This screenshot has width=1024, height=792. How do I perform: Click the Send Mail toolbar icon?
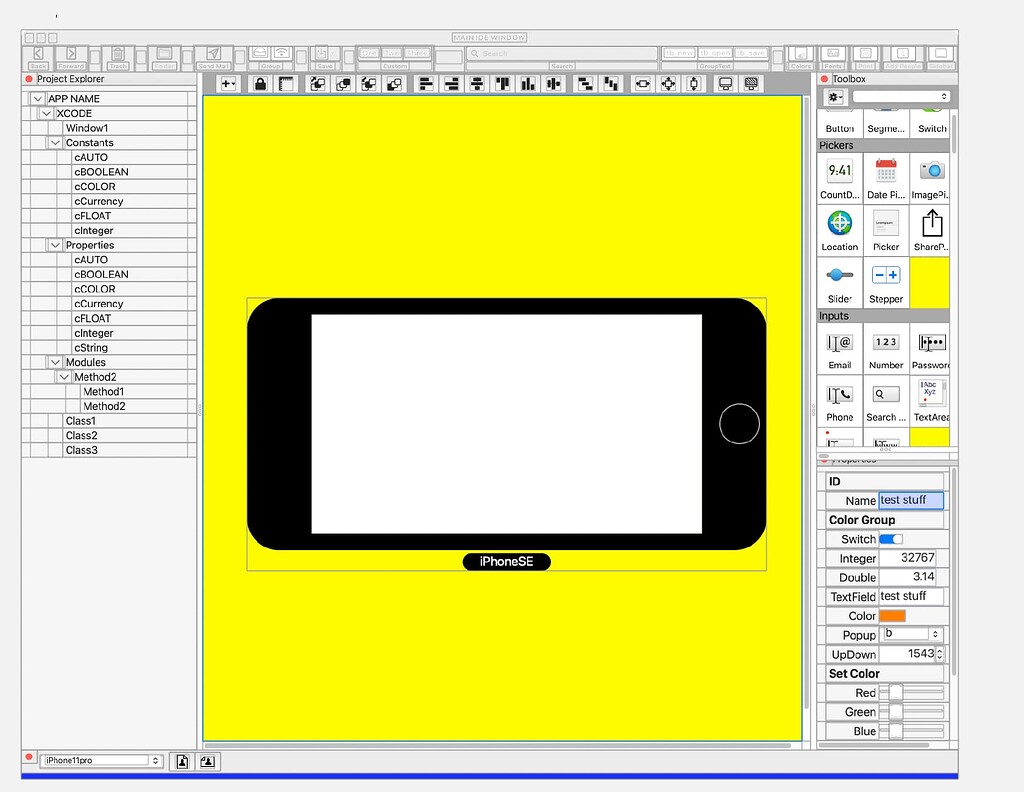pyautogui.click(x=214, y=54)
